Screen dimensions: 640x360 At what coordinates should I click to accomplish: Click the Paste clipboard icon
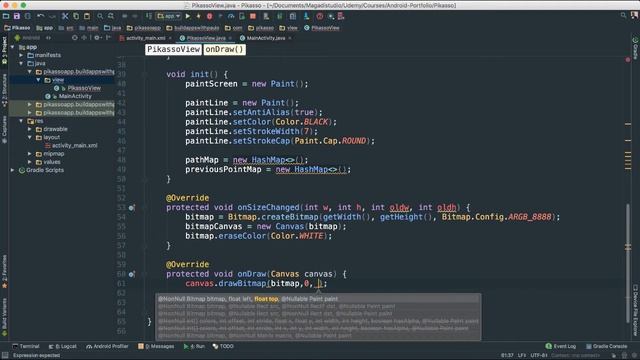(87, 16)
